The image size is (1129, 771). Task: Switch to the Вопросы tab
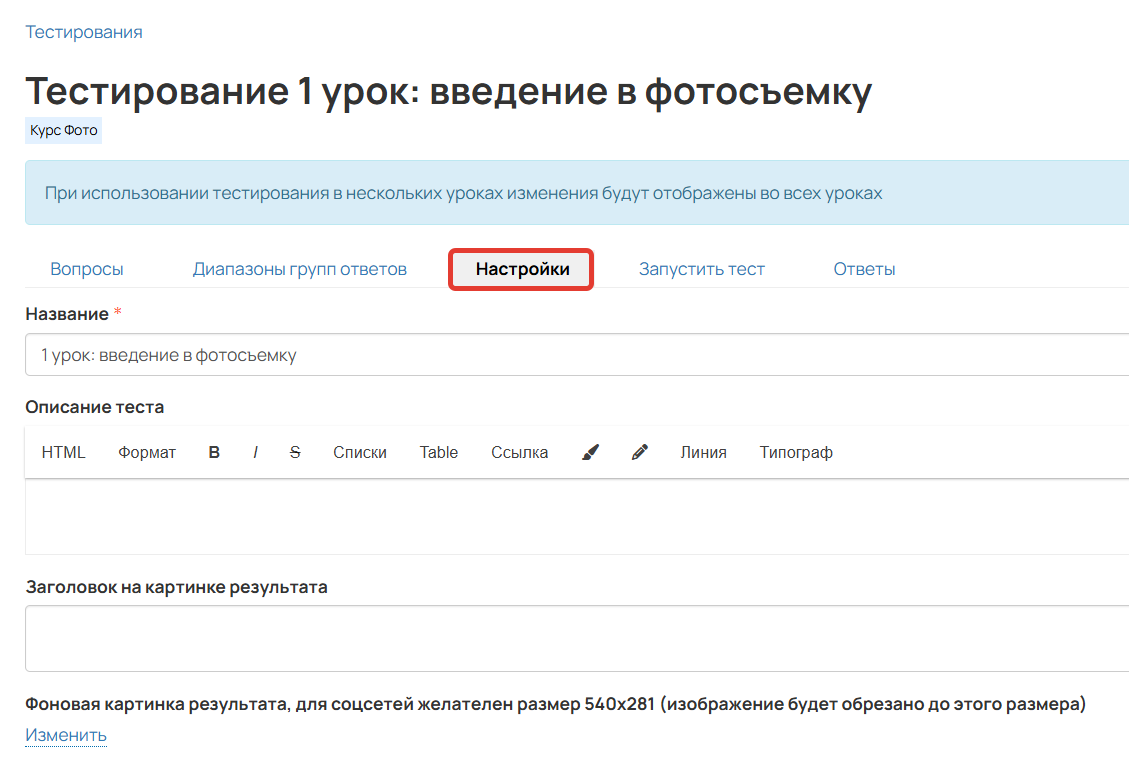point(86,268)
